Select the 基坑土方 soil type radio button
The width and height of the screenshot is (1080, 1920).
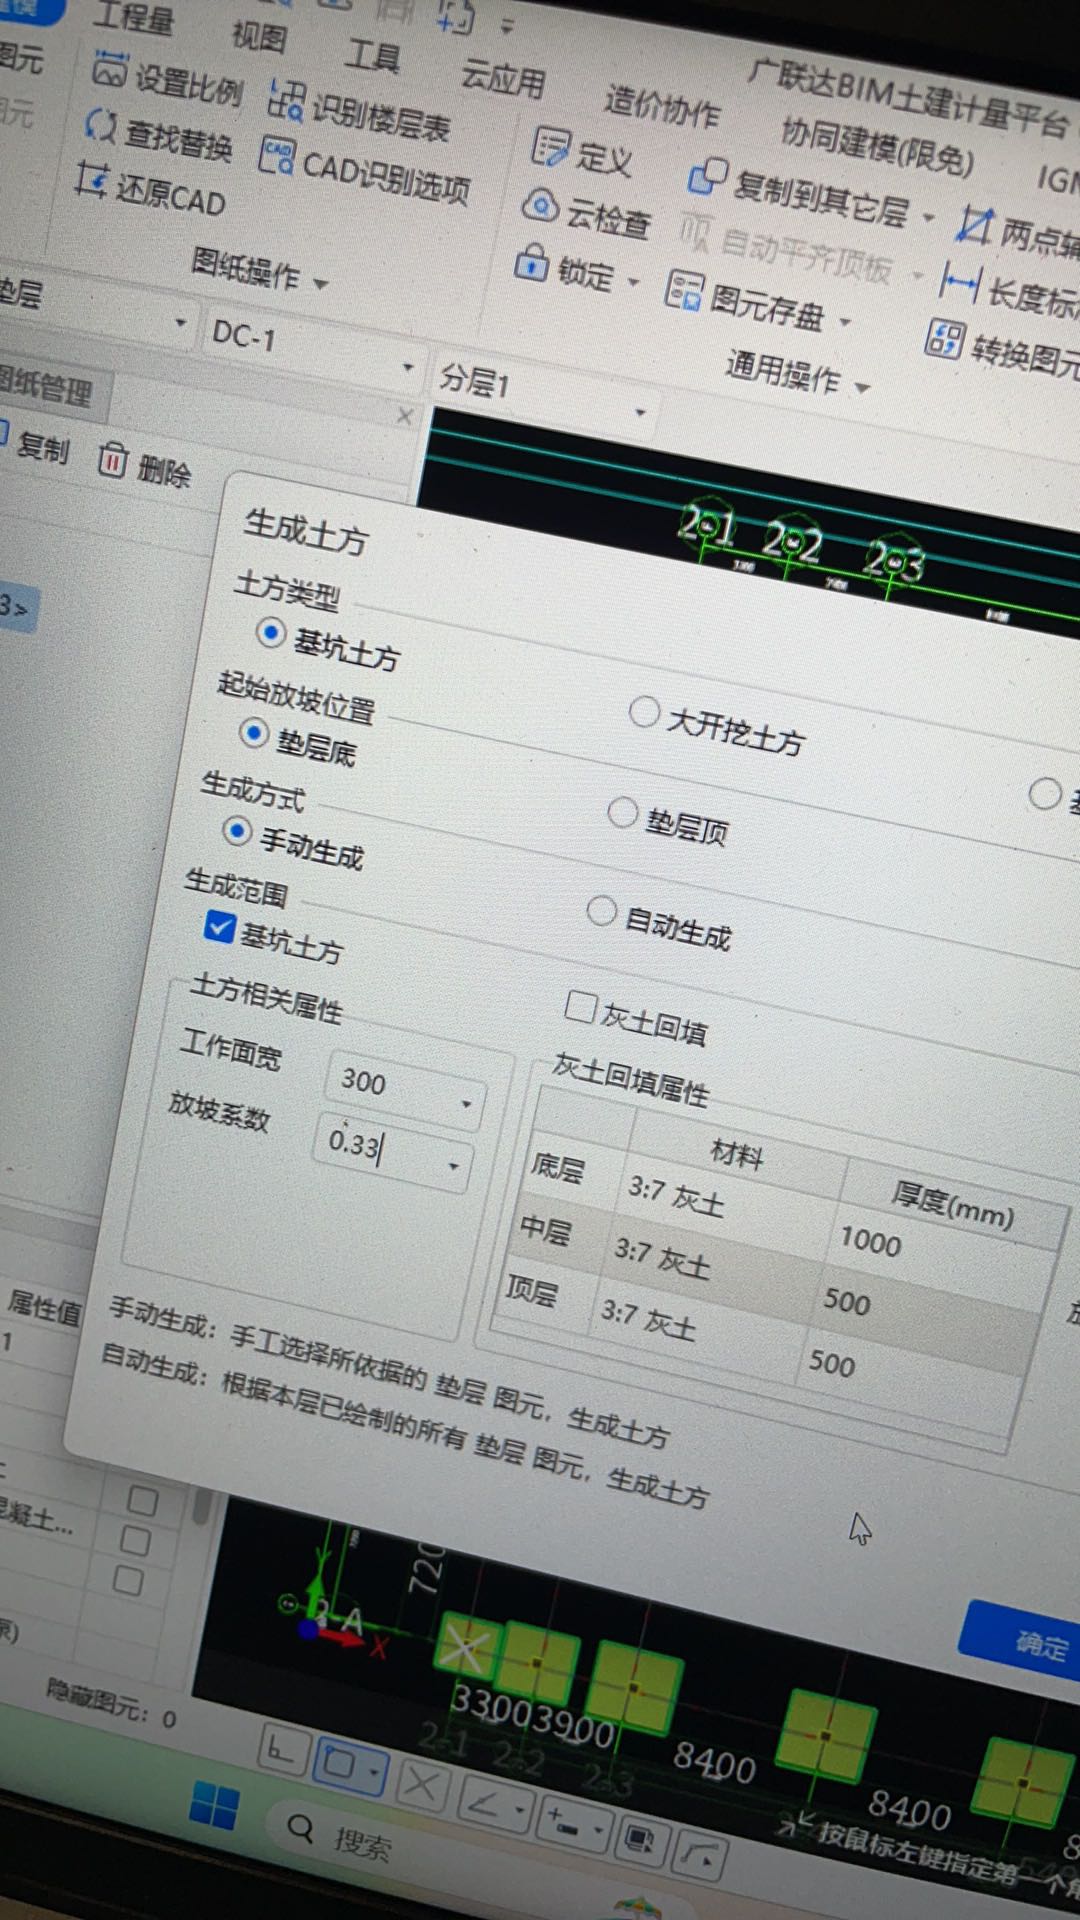tap(271, 633)
